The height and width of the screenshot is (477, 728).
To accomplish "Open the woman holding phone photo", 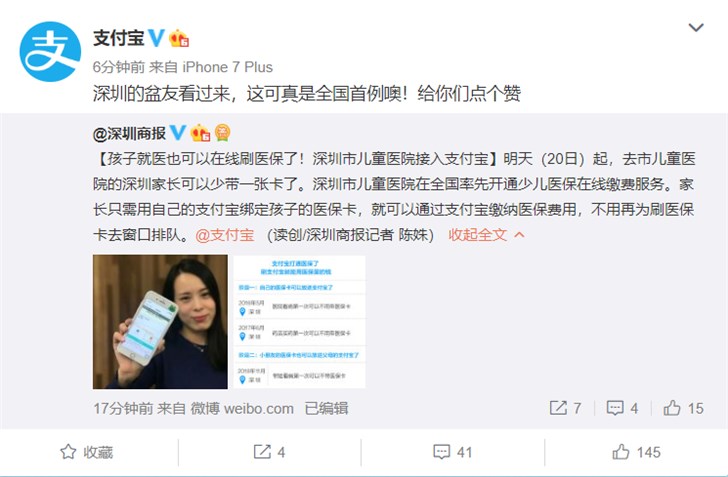I will (x=160, y=321).
